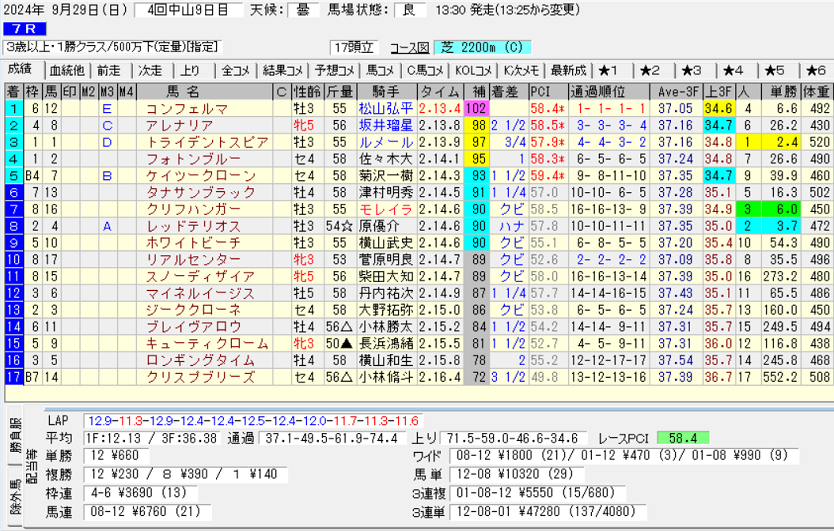
Task: Click horse name クリフハンガー
Action: [x=191, y=209]
